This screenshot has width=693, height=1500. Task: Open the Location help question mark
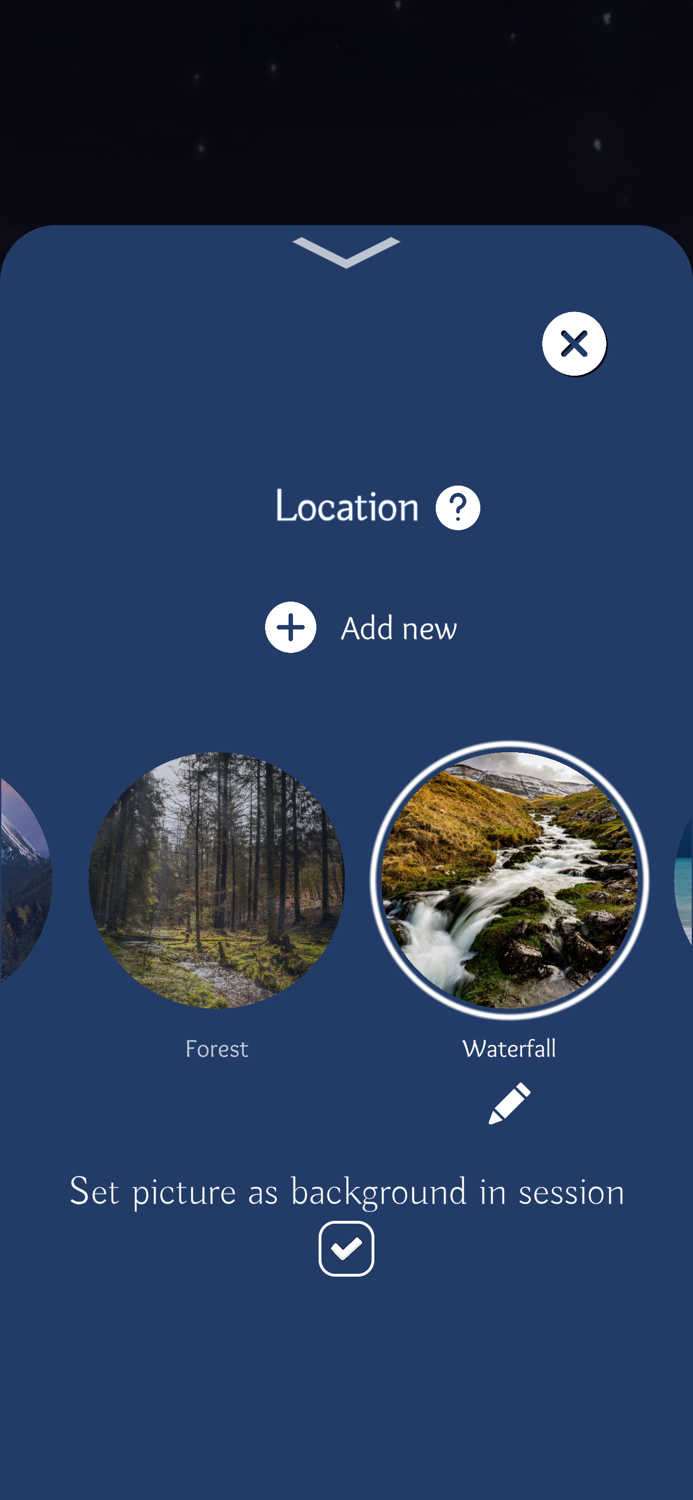(x=458, y=508)
